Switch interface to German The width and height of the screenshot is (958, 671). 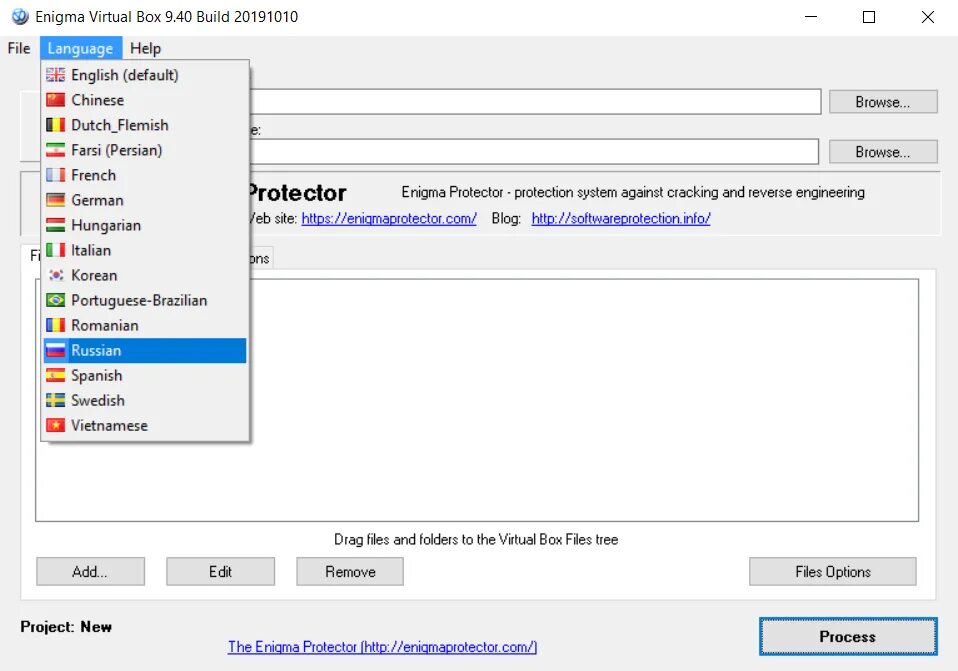point(145,200)
